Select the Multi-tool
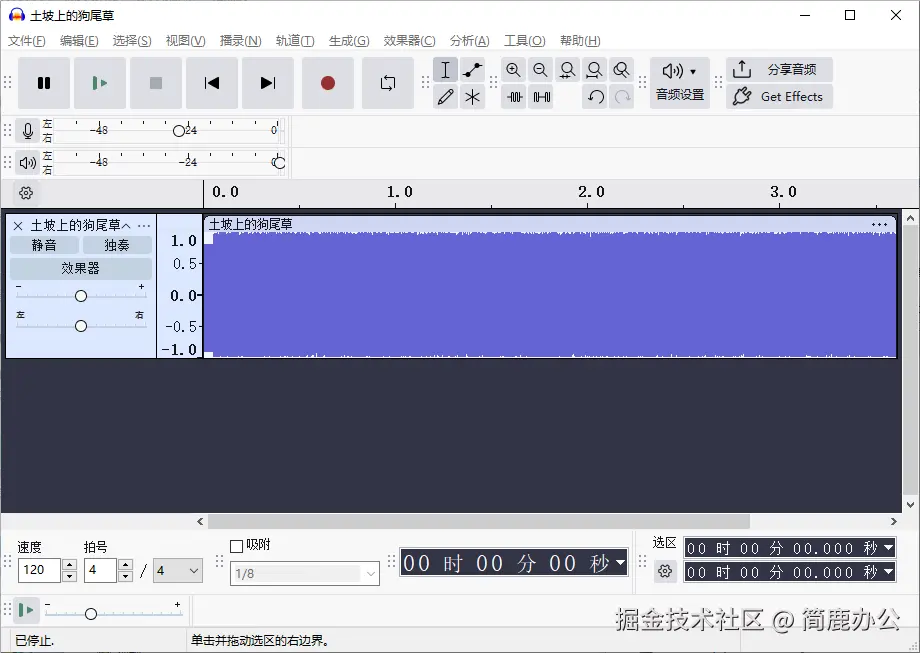 pyautogui.click(x=472, y=96)
